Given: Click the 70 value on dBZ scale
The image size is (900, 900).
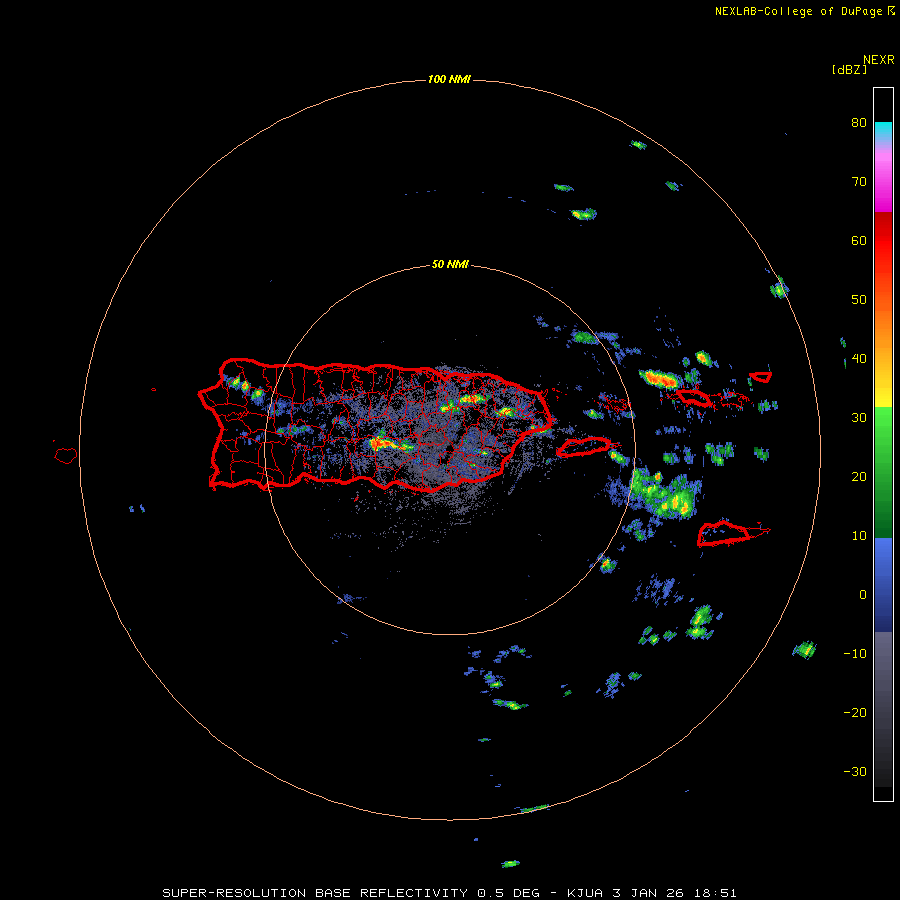Looking at the screenshot, I should click(x=859, y=182).
